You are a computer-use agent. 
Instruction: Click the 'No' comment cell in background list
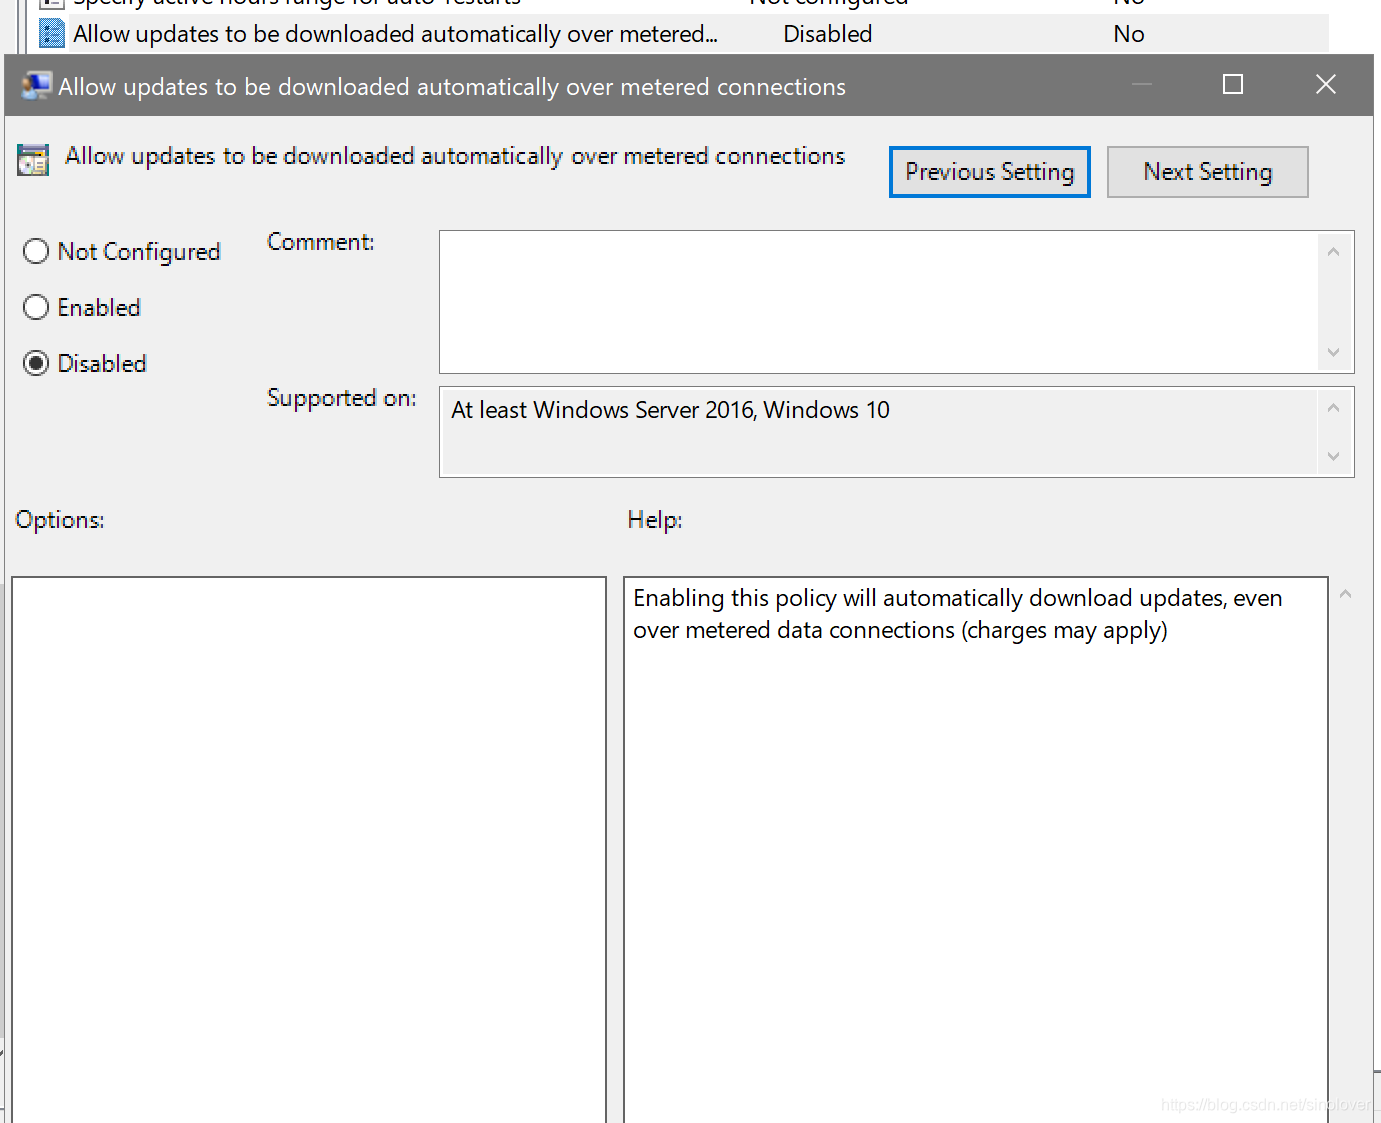click(1129, 34)
